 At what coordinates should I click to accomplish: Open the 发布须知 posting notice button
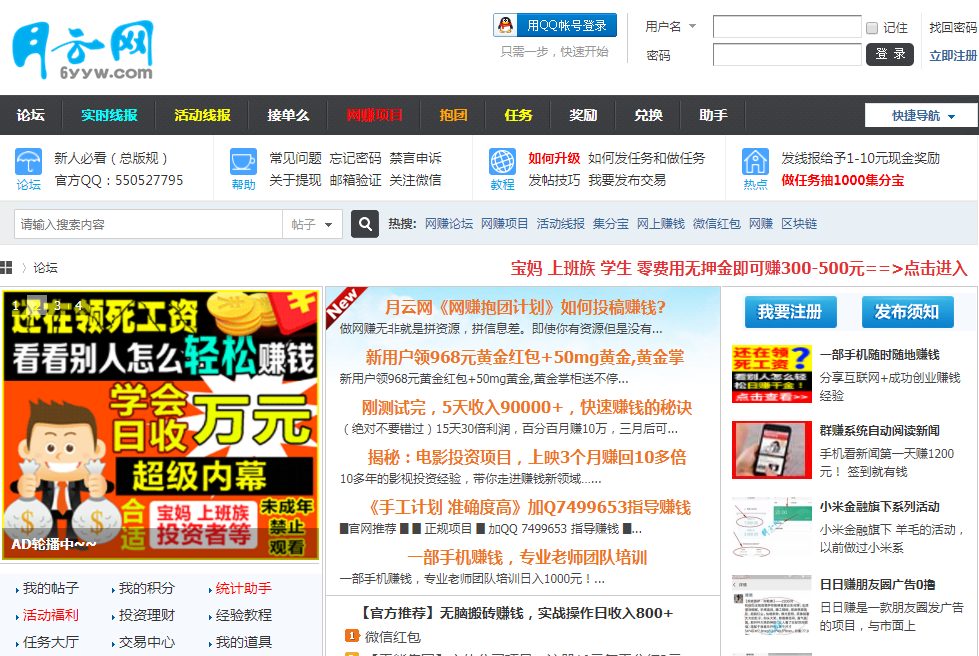pos(907,312)
